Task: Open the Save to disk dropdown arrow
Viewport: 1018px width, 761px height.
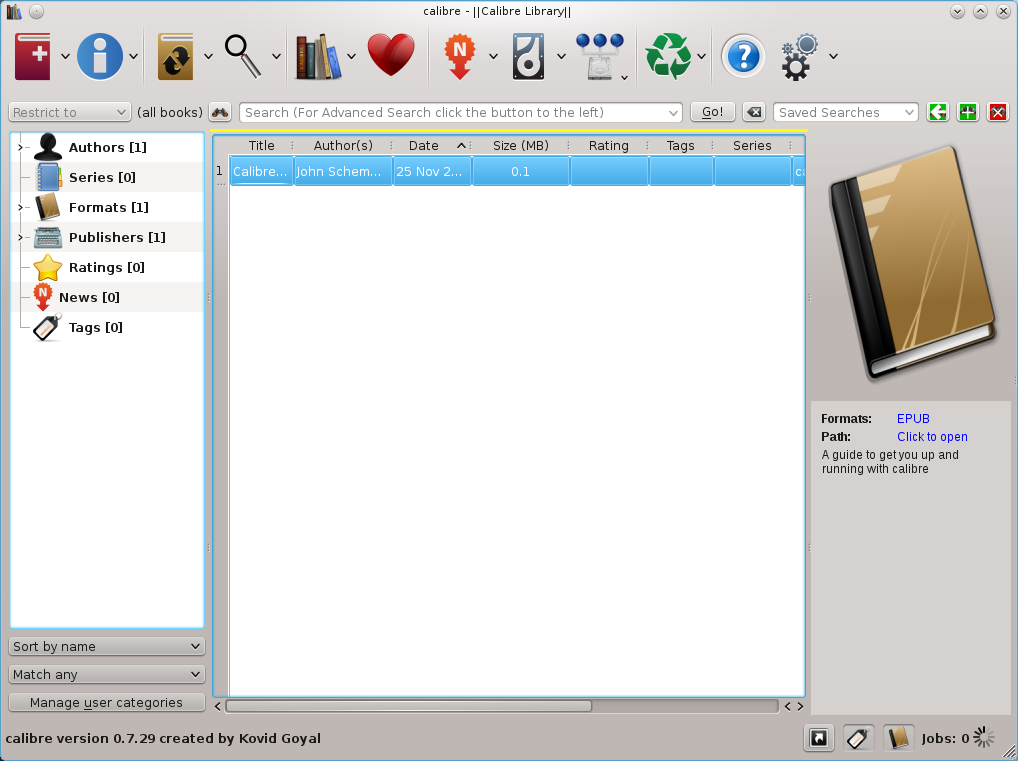Action: pyautogui.click(x=561, y=56)
